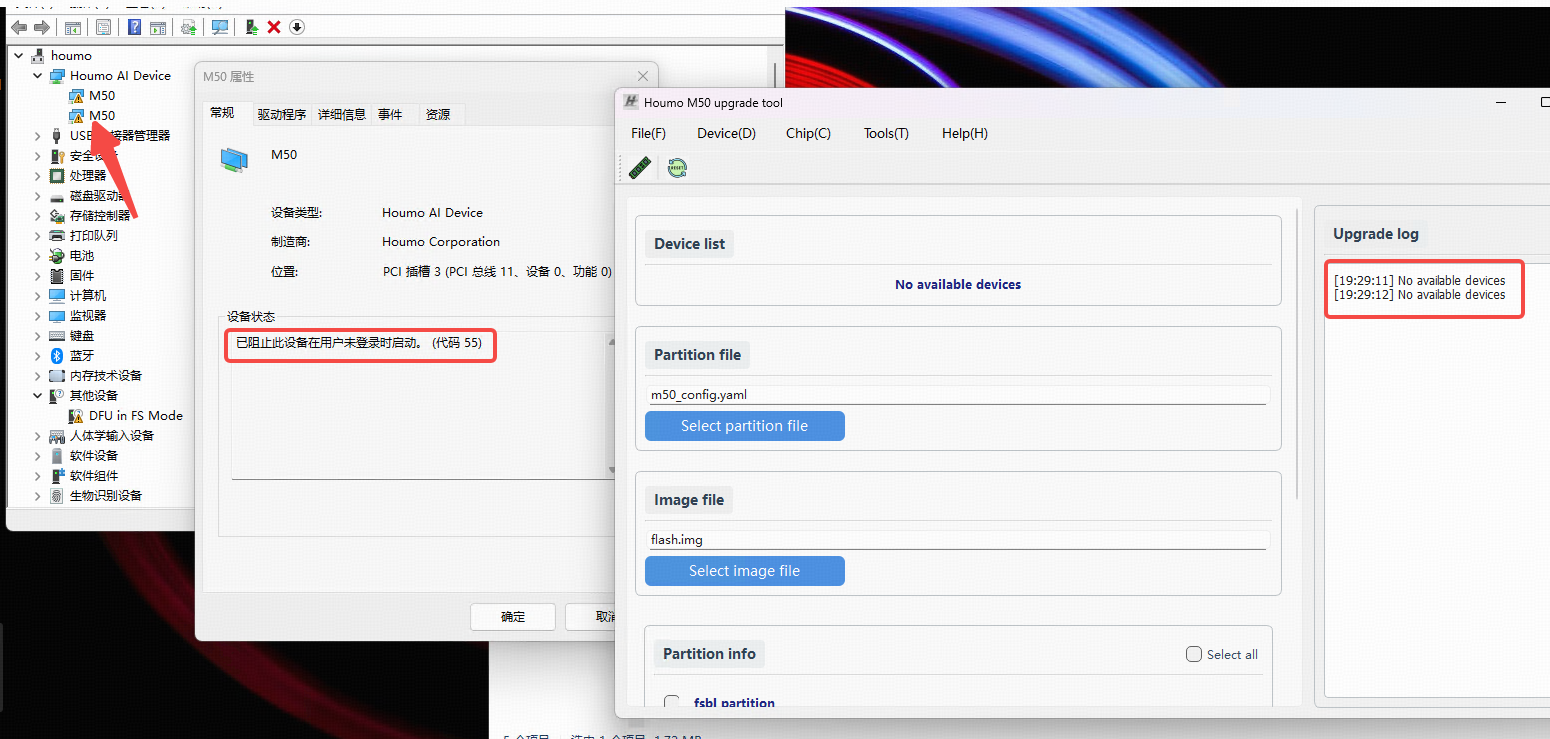1550x739 pixels.
Task: Click the Disable device down-arrow circle icon
Action: (x=297, y=27)
